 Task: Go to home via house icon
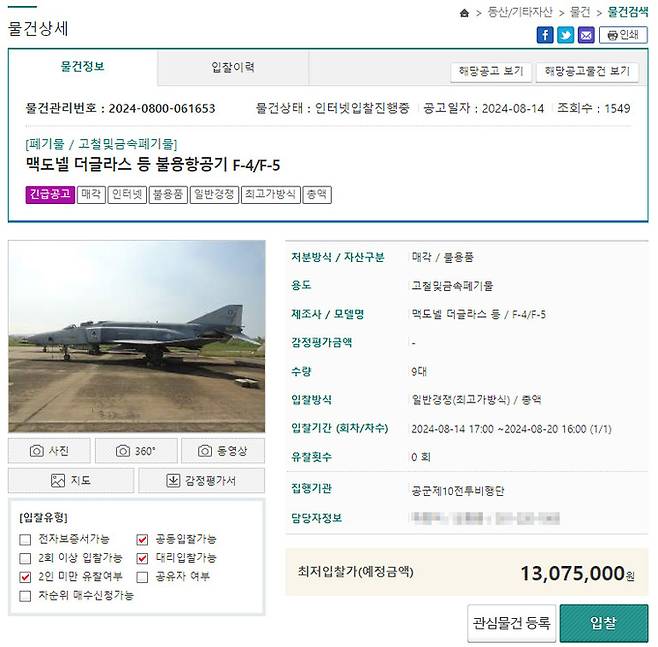tap(464, 13)
